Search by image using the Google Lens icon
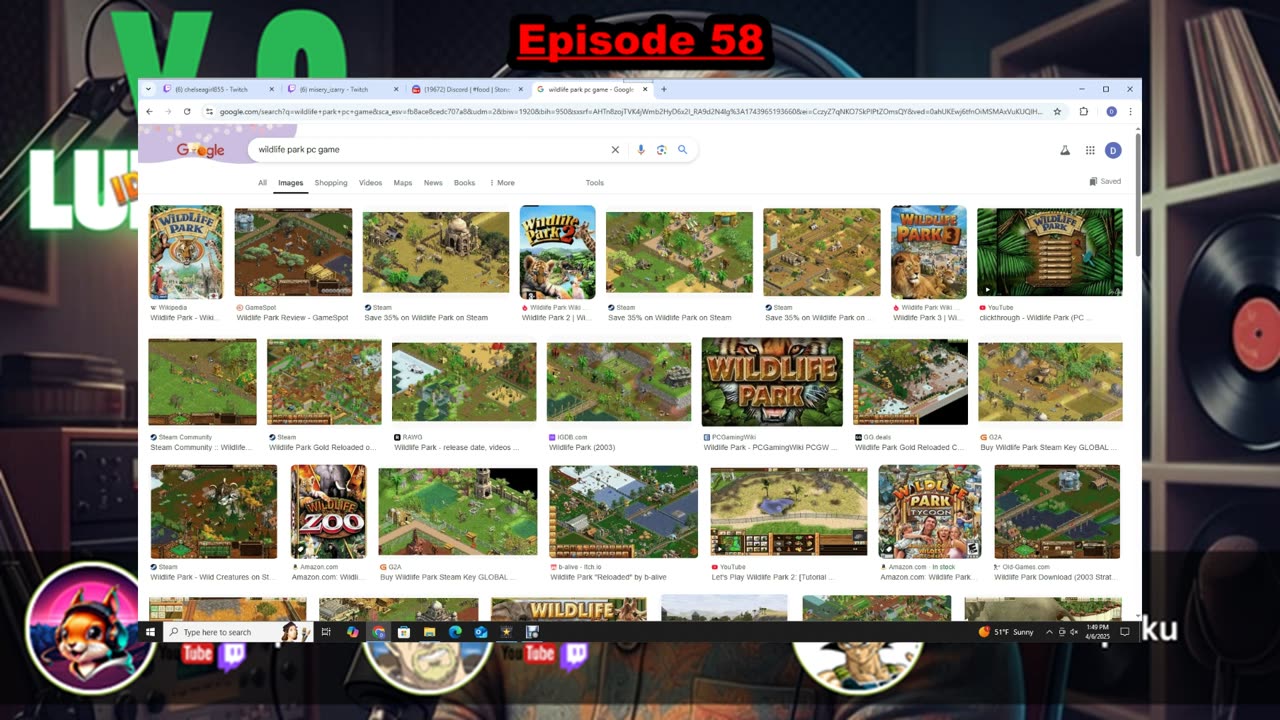 (661, 150)
